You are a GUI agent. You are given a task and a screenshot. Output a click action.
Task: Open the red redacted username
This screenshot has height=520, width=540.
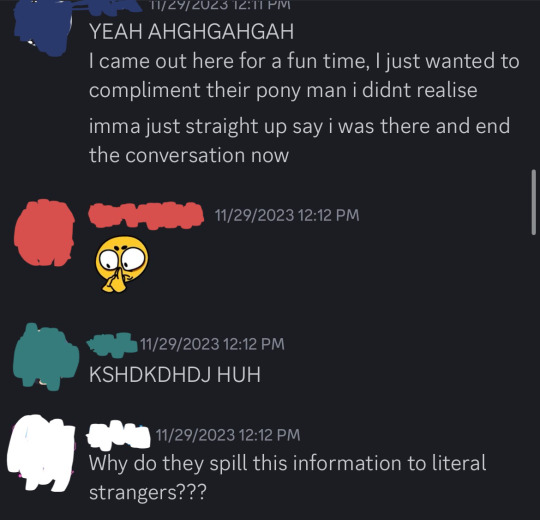point(146,216)
